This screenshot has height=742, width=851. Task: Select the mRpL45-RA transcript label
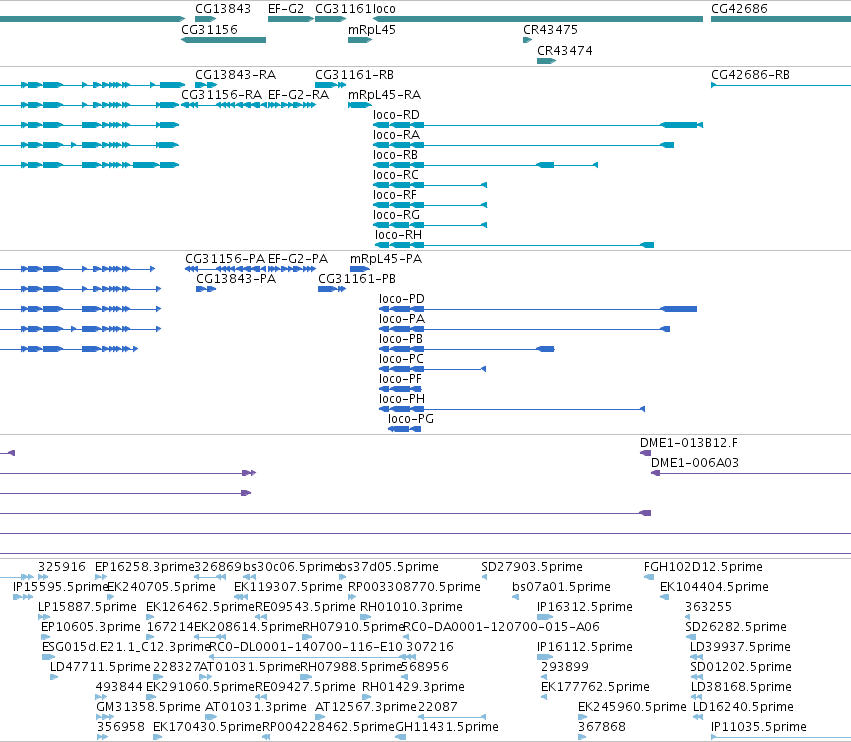pyautogui.click(x=384, y=94)
